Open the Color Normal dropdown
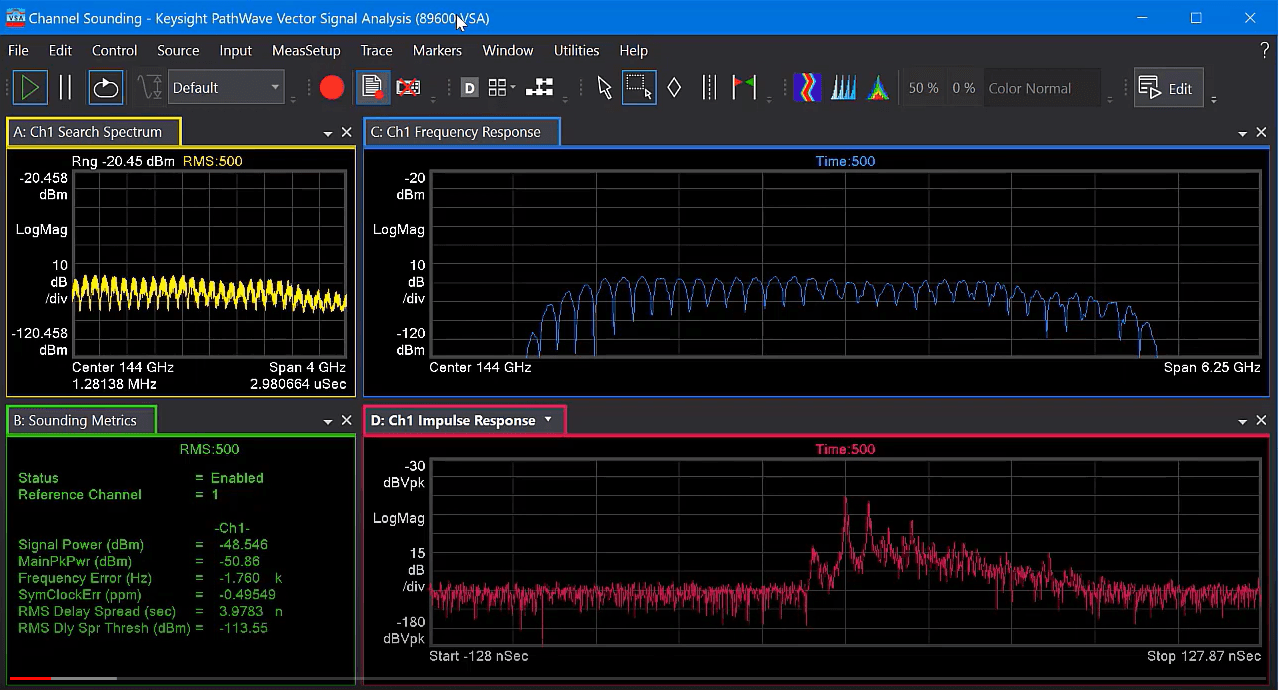 (x=1040, y=87)
